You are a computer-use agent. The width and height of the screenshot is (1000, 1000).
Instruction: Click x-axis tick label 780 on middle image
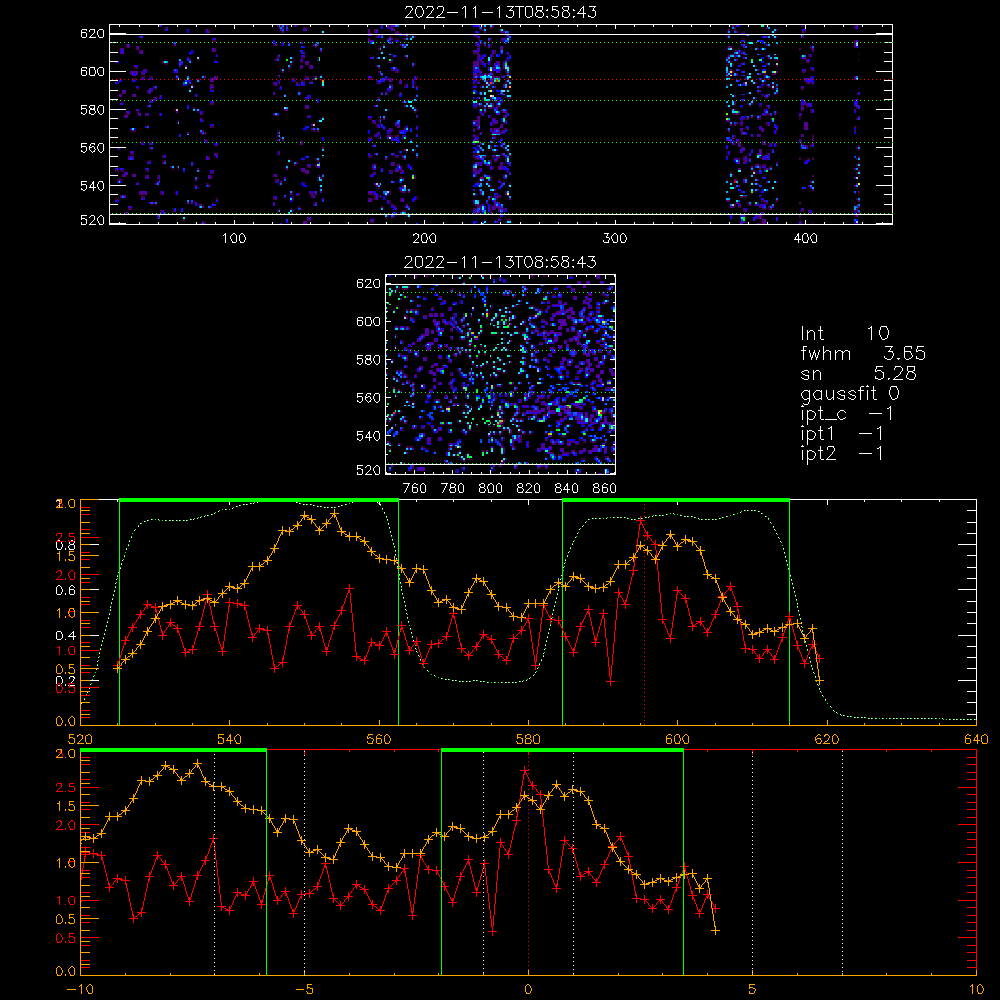(453, 489)
